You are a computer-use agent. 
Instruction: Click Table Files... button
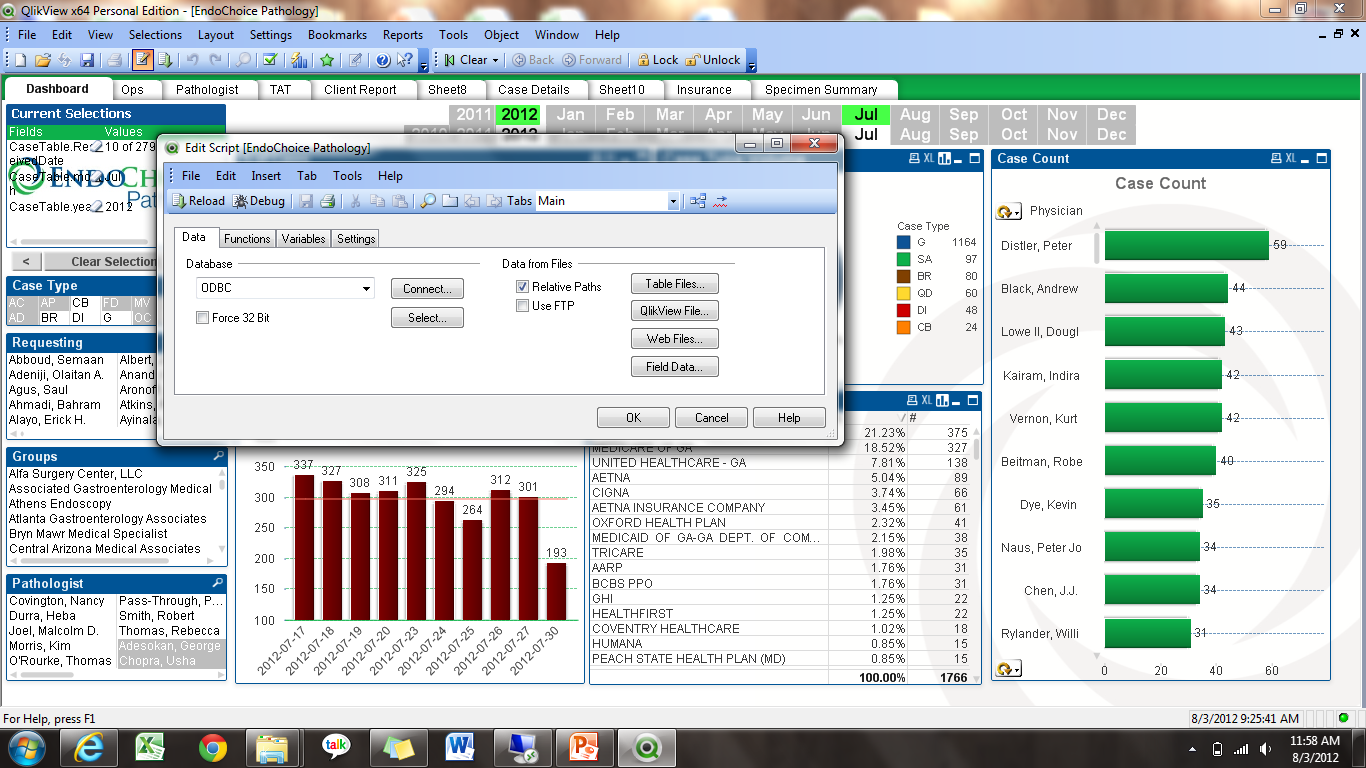pyautogui.click(x=675, y=284)
